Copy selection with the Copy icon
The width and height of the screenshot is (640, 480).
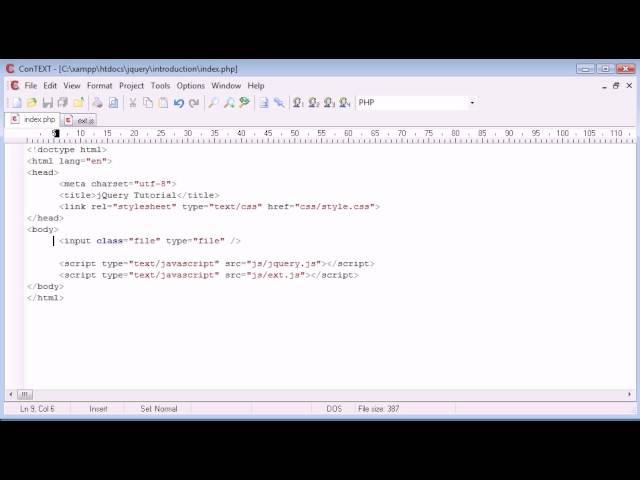click(148, 102)
